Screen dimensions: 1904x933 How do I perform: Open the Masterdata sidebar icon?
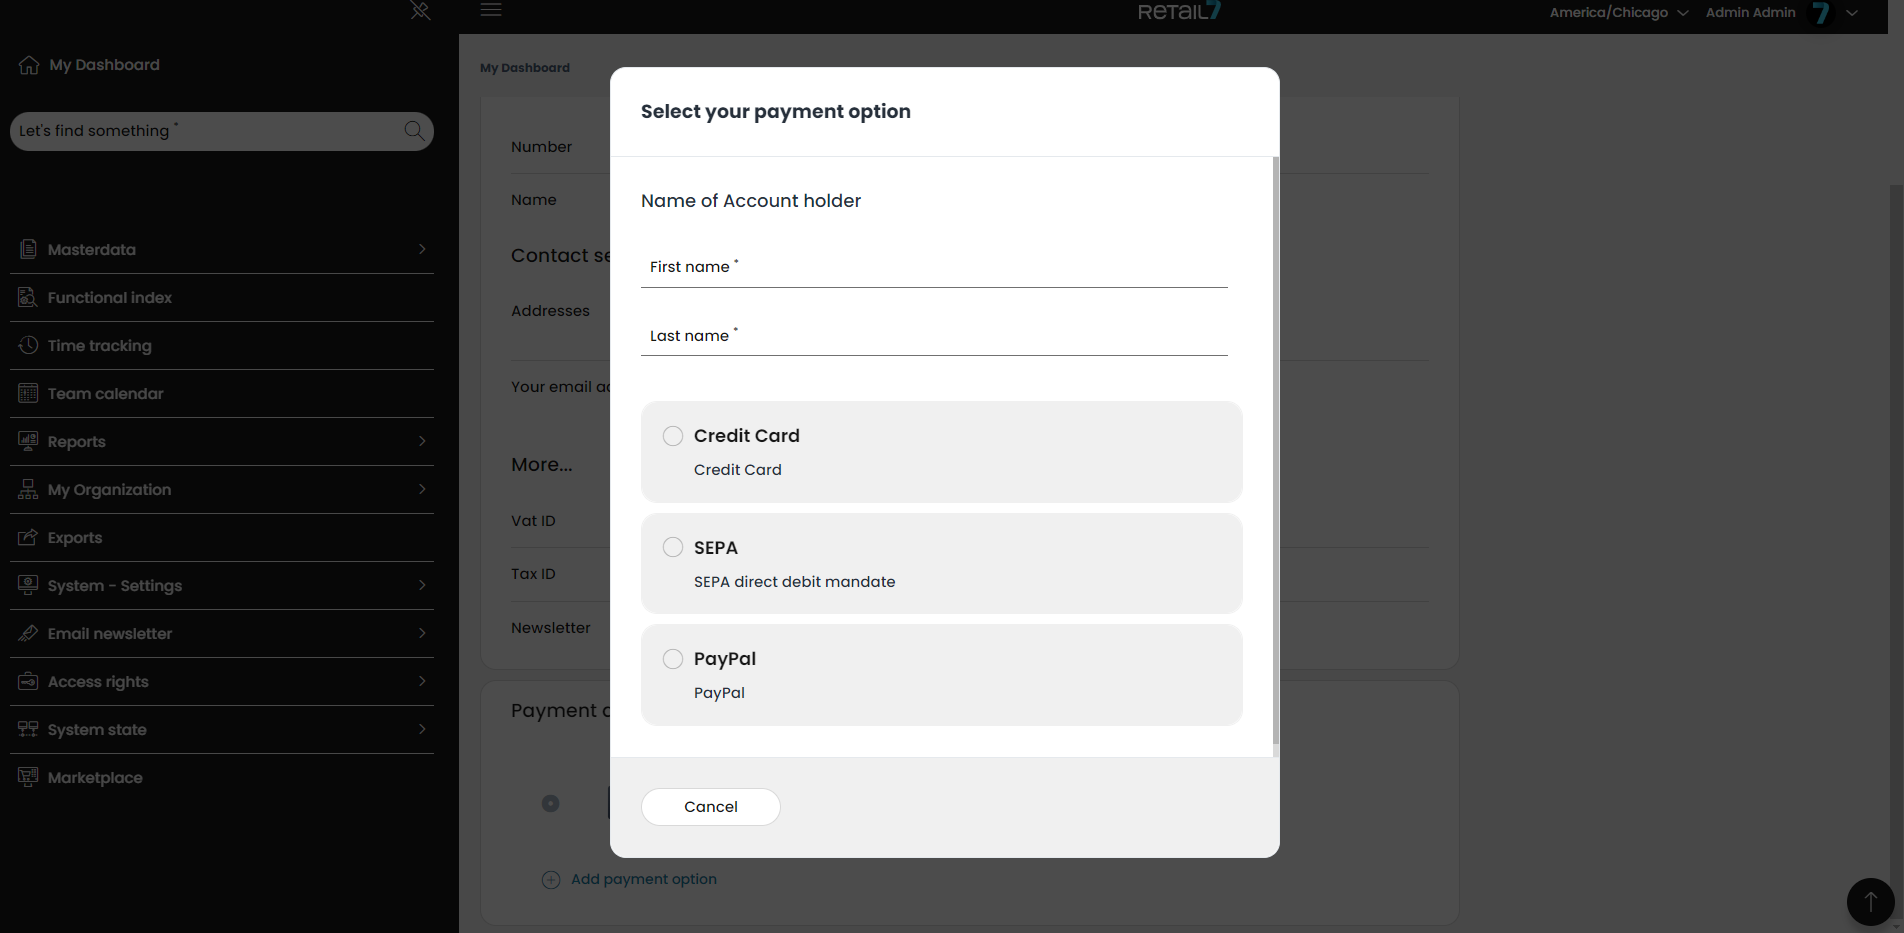click(28, 249)
